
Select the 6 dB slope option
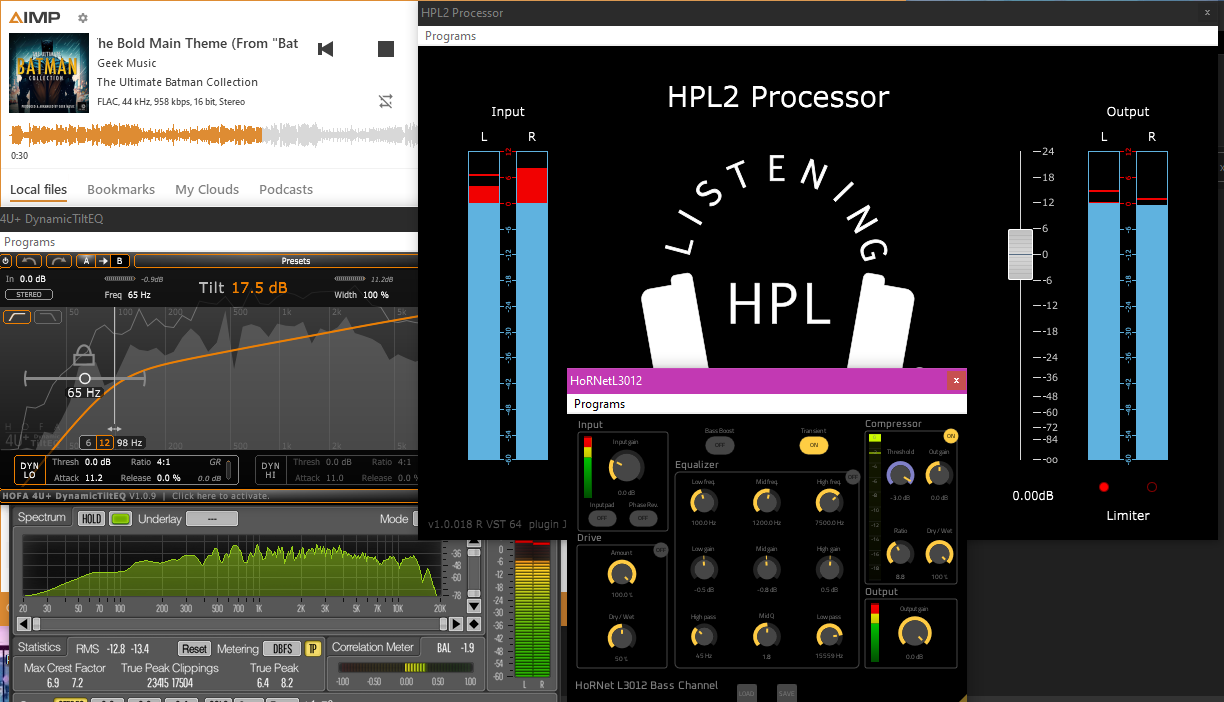[x=88, y=442]
